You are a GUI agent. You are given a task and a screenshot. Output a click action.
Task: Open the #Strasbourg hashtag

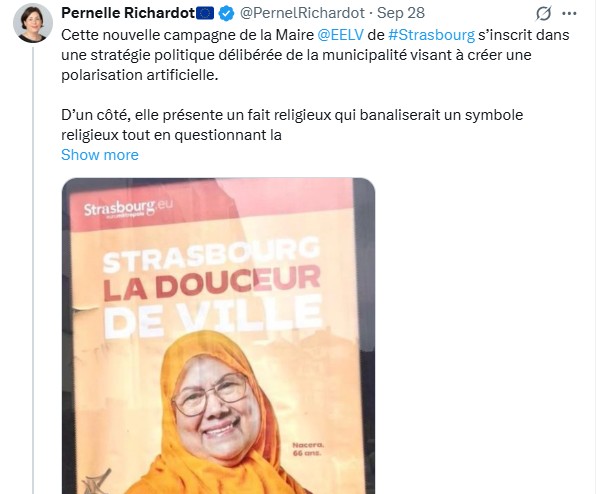point(431,35)
